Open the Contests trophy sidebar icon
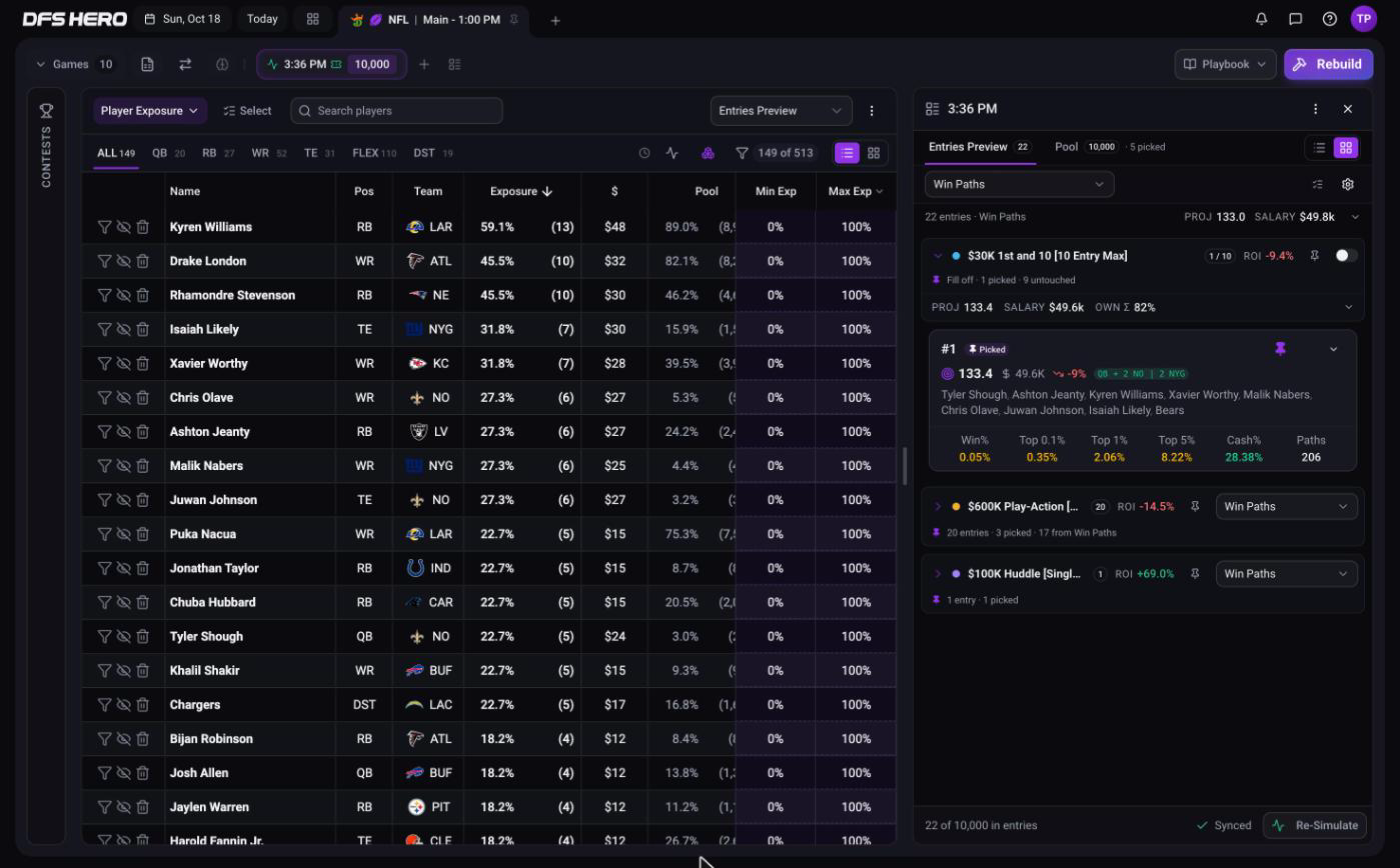Screen dimensions: 1400x868 [x=46, y=111]
